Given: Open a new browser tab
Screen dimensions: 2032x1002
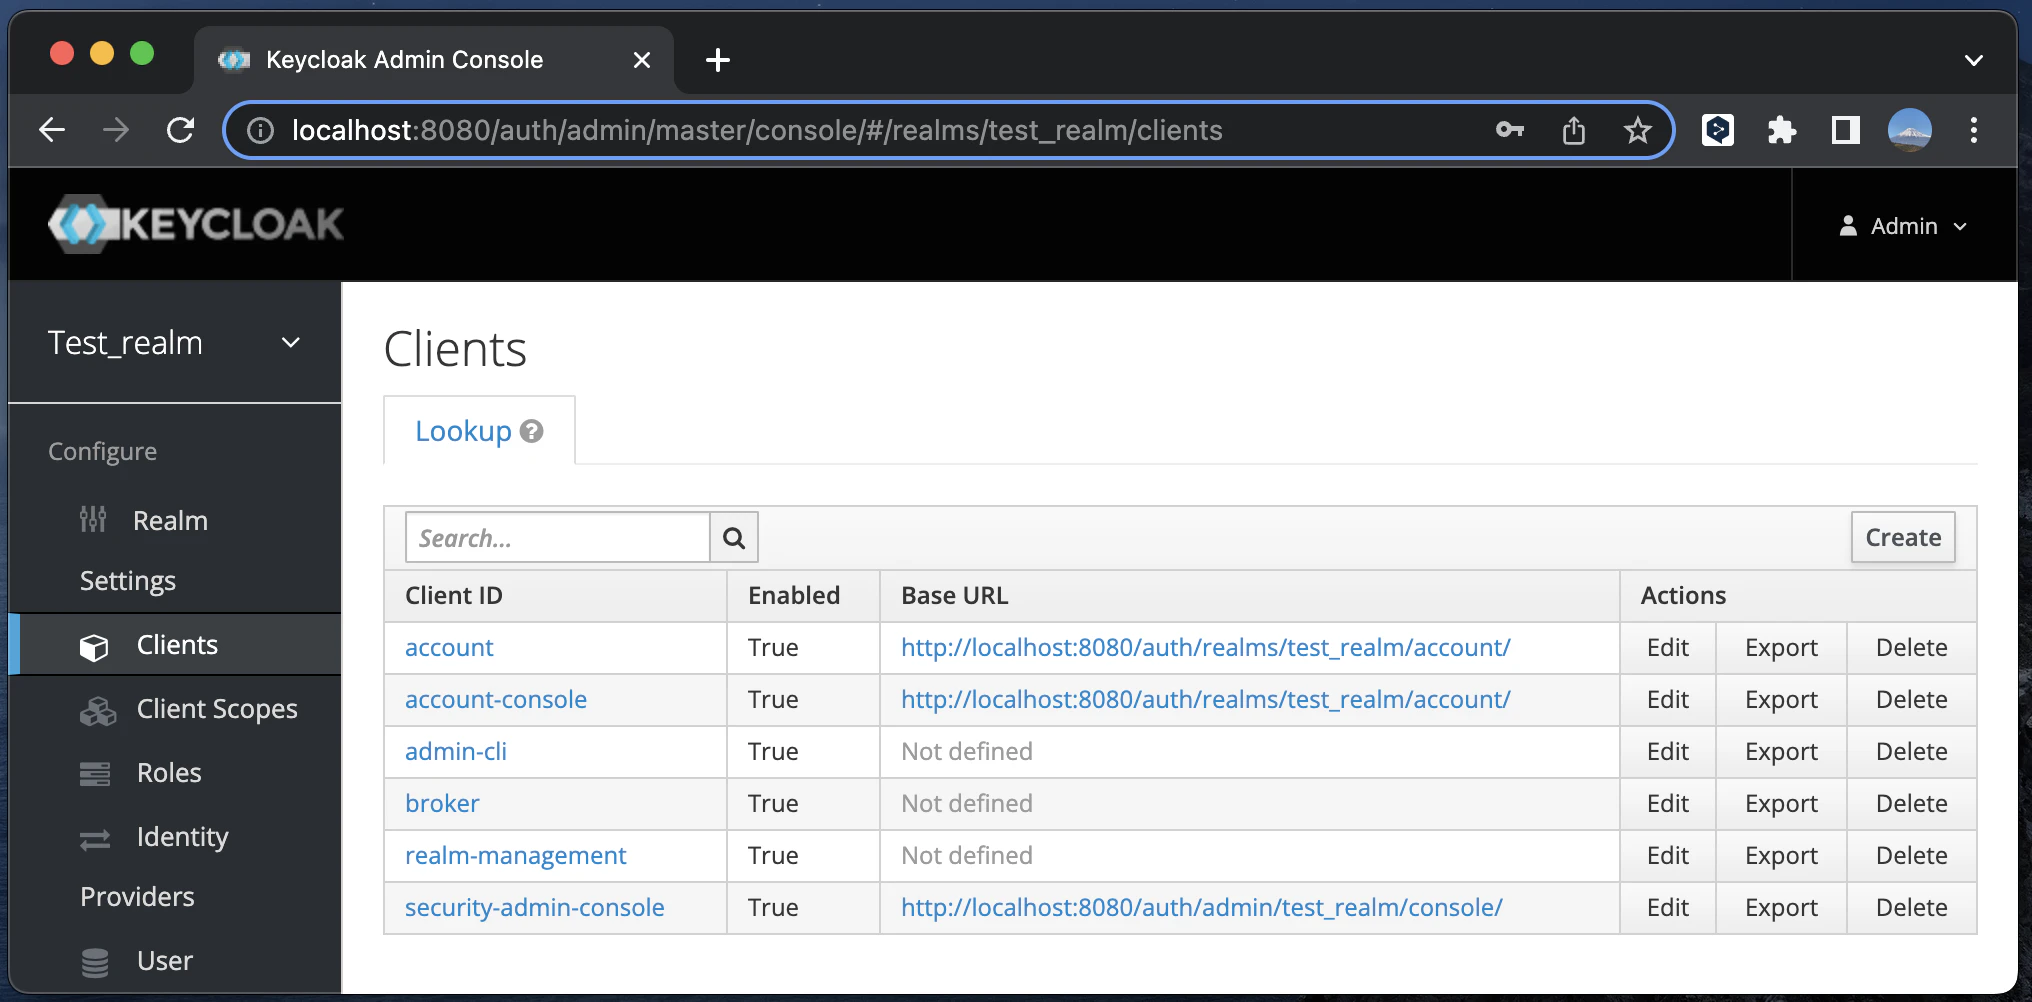Looking at the screenshot, I should pos(718,60).
